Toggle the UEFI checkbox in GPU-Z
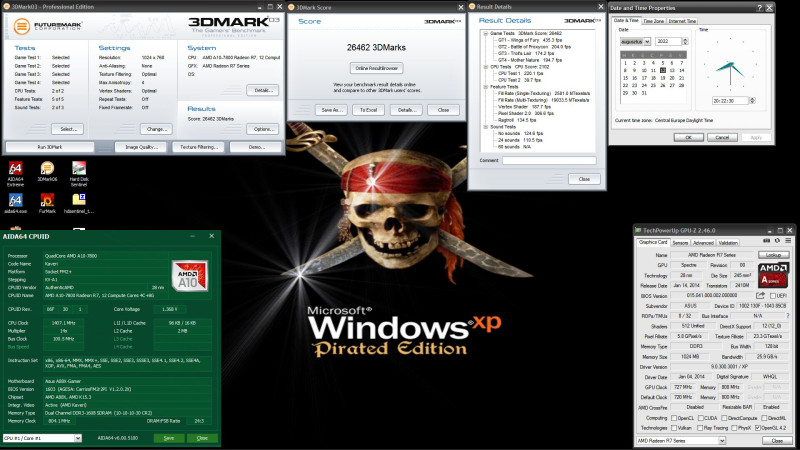This screenshot has width=800, height=450. click(x=773, y=296)
